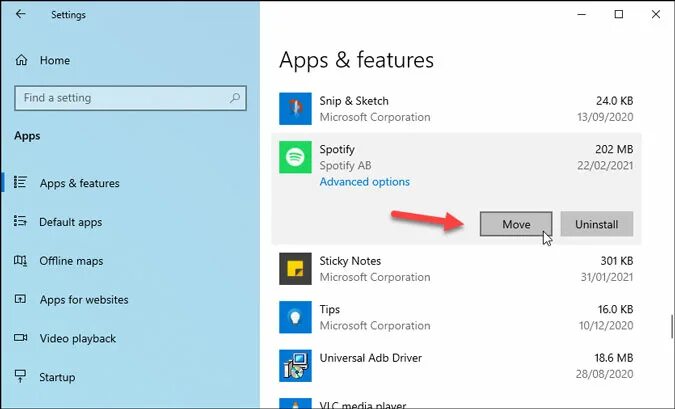Viewport: 675px width, 409px height.
Task: Click the 13/09/2020 install date
Action: tap(605, 117)
